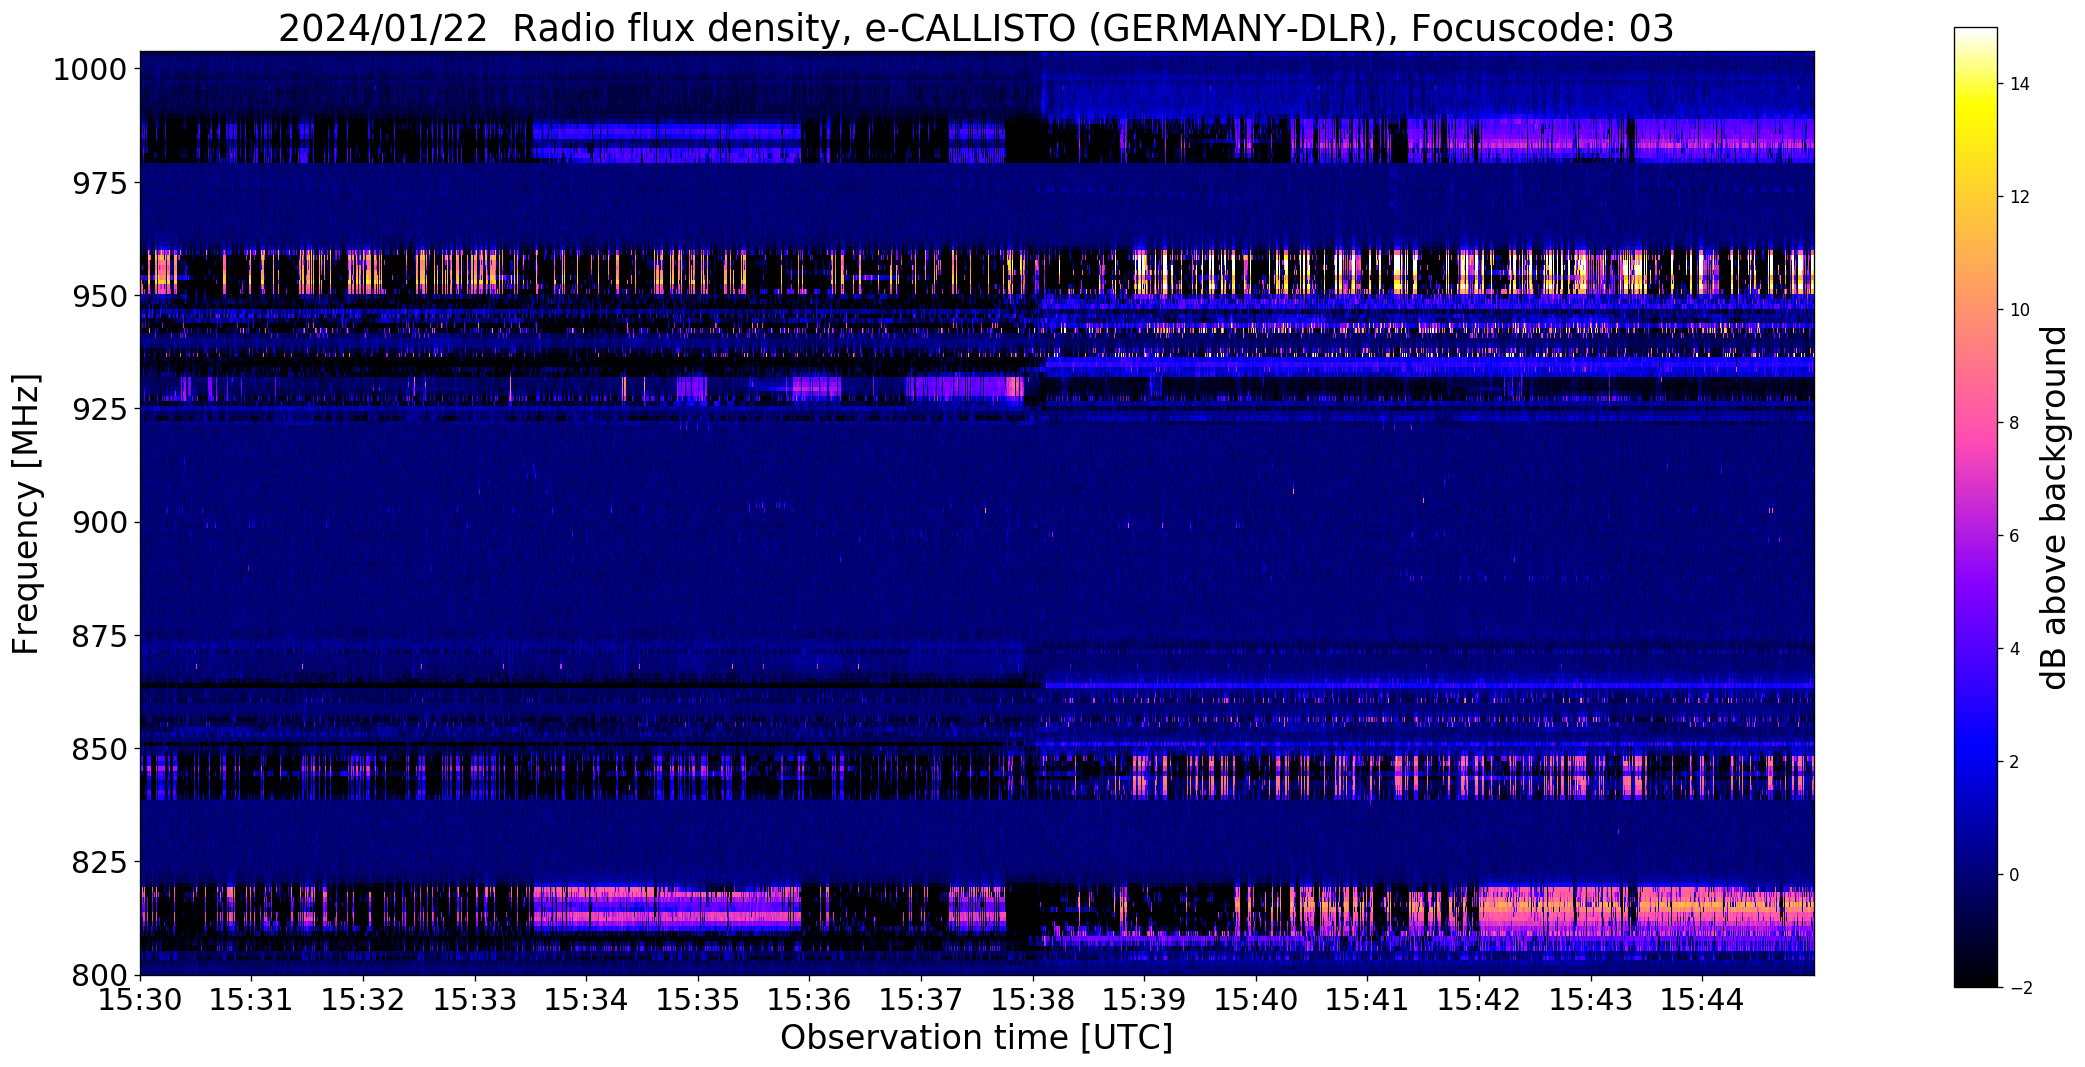The width and height of the screenshot is (2085, 1067).
Task: Click the colorbar tick label 6
Action: pos(2015,536)
